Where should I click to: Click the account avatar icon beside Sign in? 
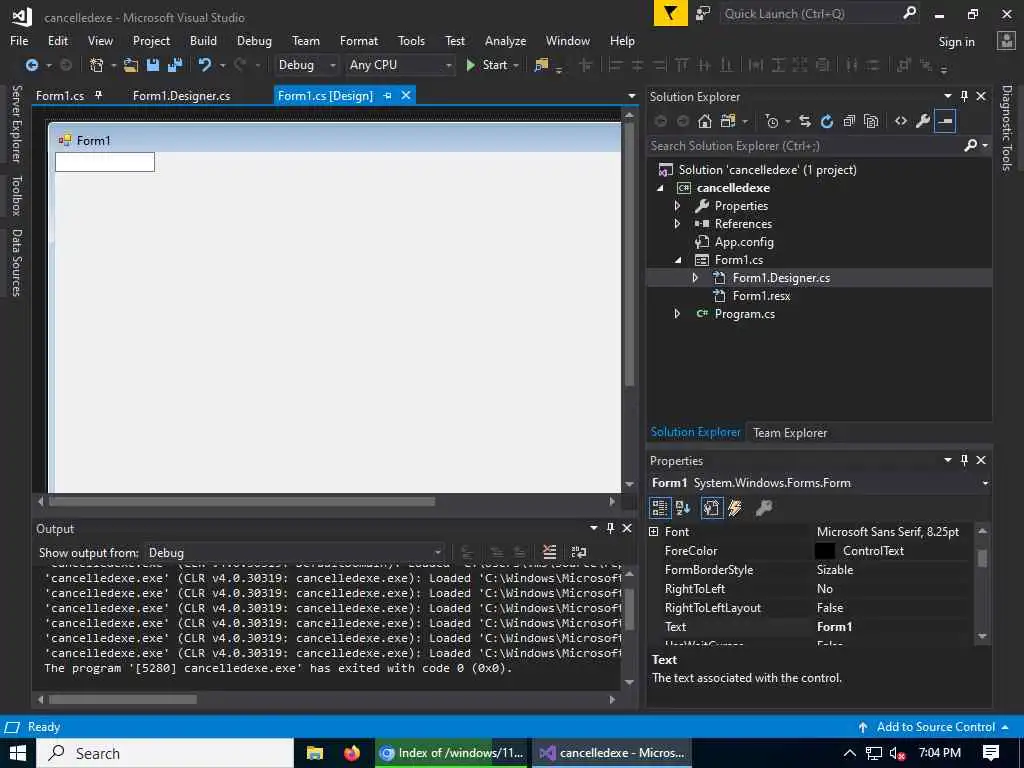(1006, 40)
